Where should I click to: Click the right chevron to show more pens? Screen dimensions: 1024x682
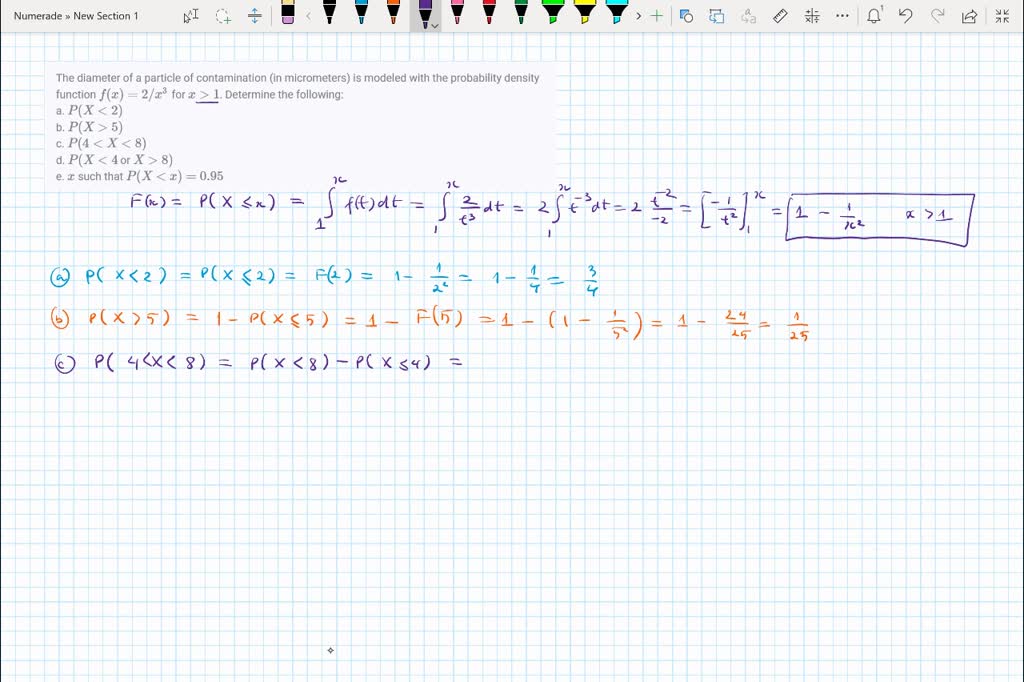(638, 15)
